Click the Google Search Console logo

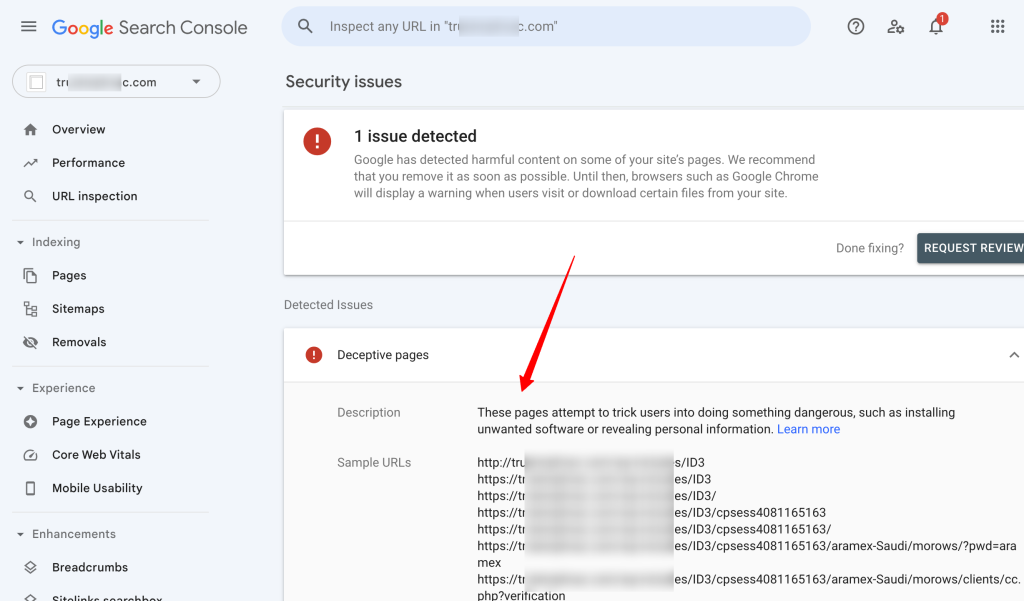coord(150,27)
